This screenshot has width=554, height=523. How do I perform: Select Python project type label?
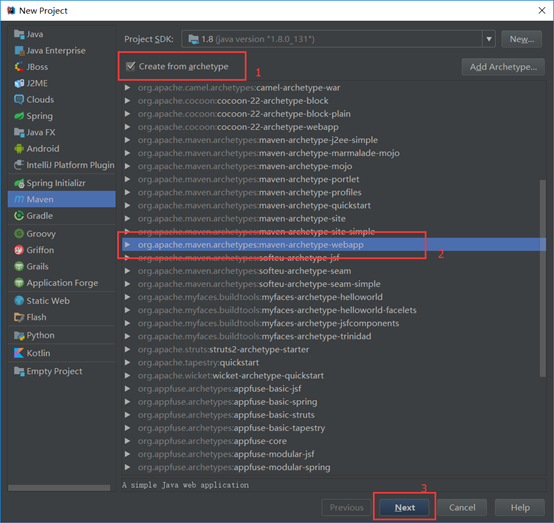41,335
